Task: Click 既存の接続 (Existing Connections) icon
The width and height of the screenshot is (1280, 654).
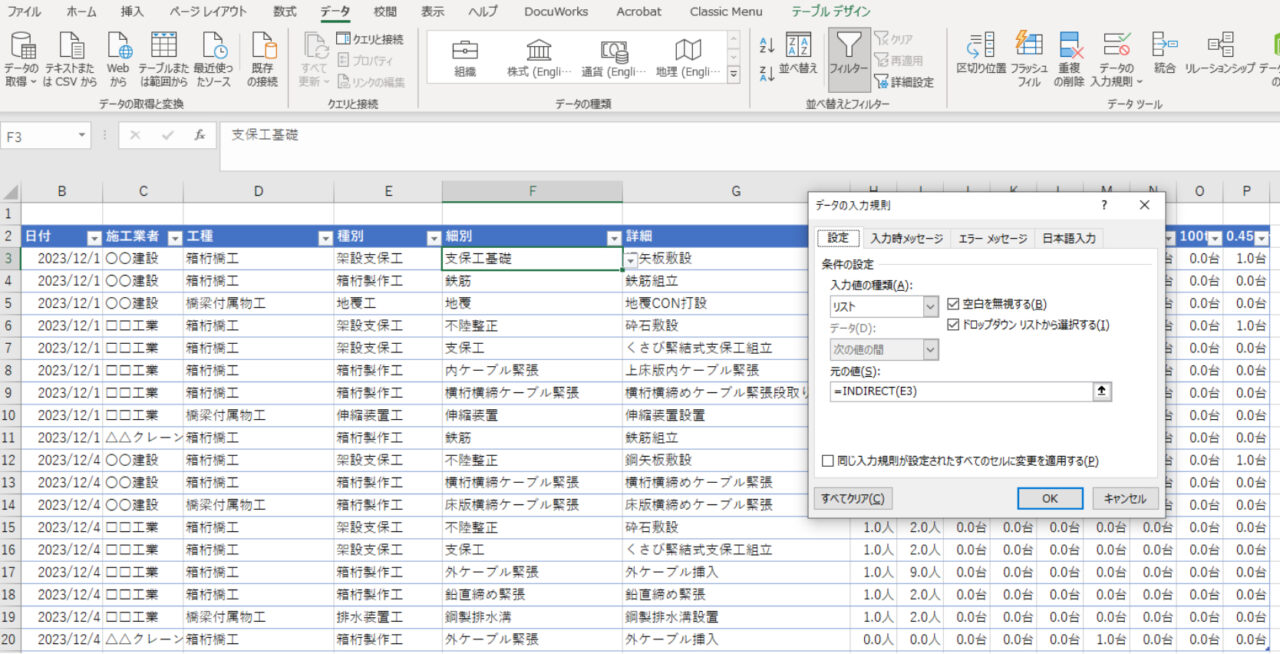Action: pyautogui.click(x=263, y=59)
